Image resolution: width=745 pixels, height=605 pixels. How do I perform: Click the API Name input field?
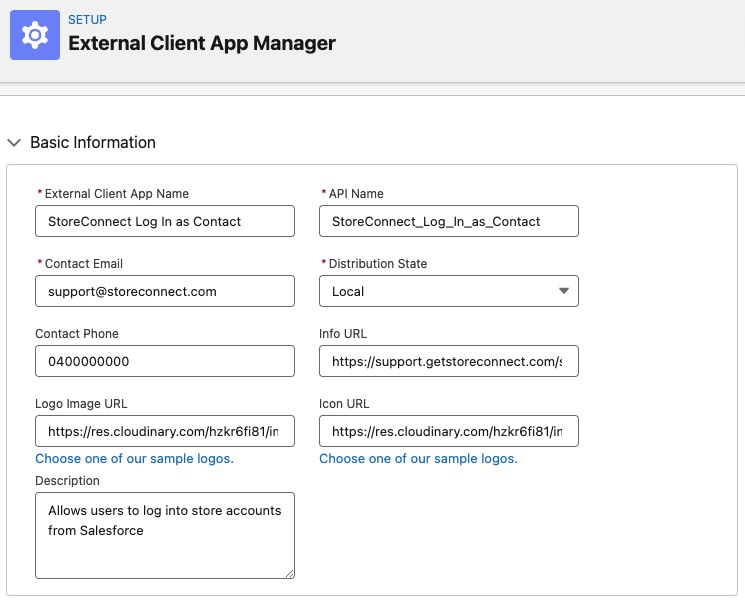click(x=449, y=221)
